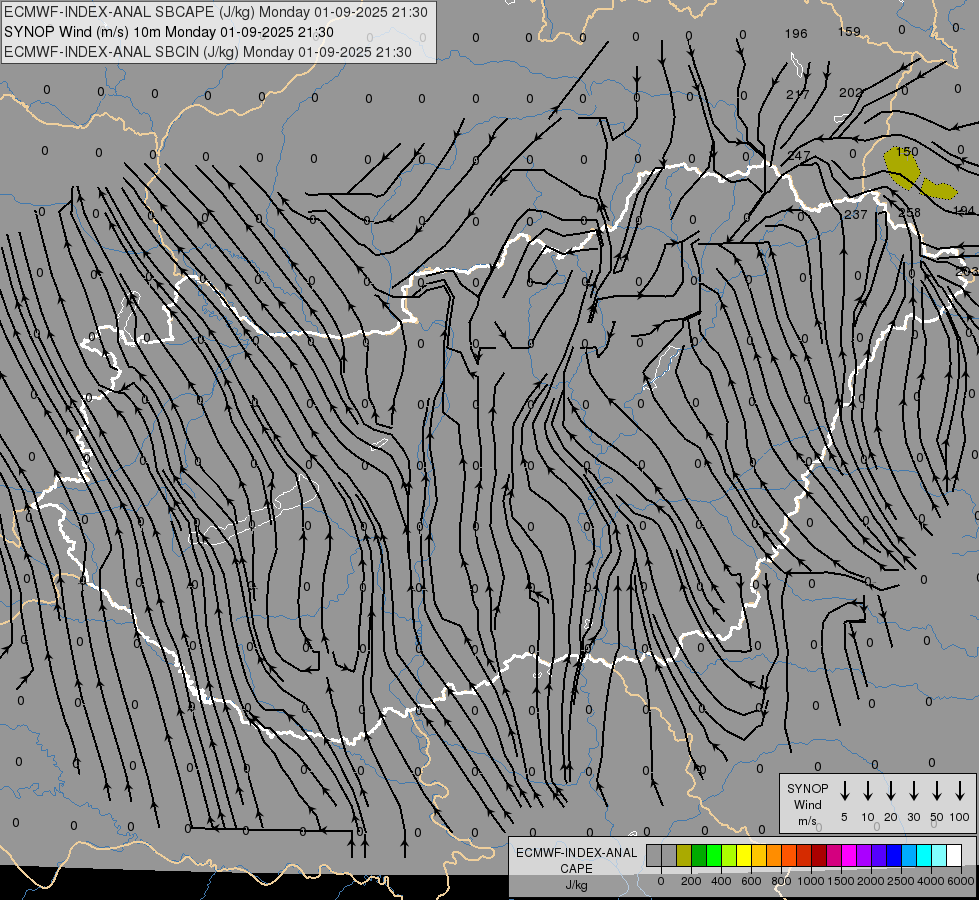Click the 50 m/s wind arrow in the legend
The image size is (979, 900).
(937, 791)
